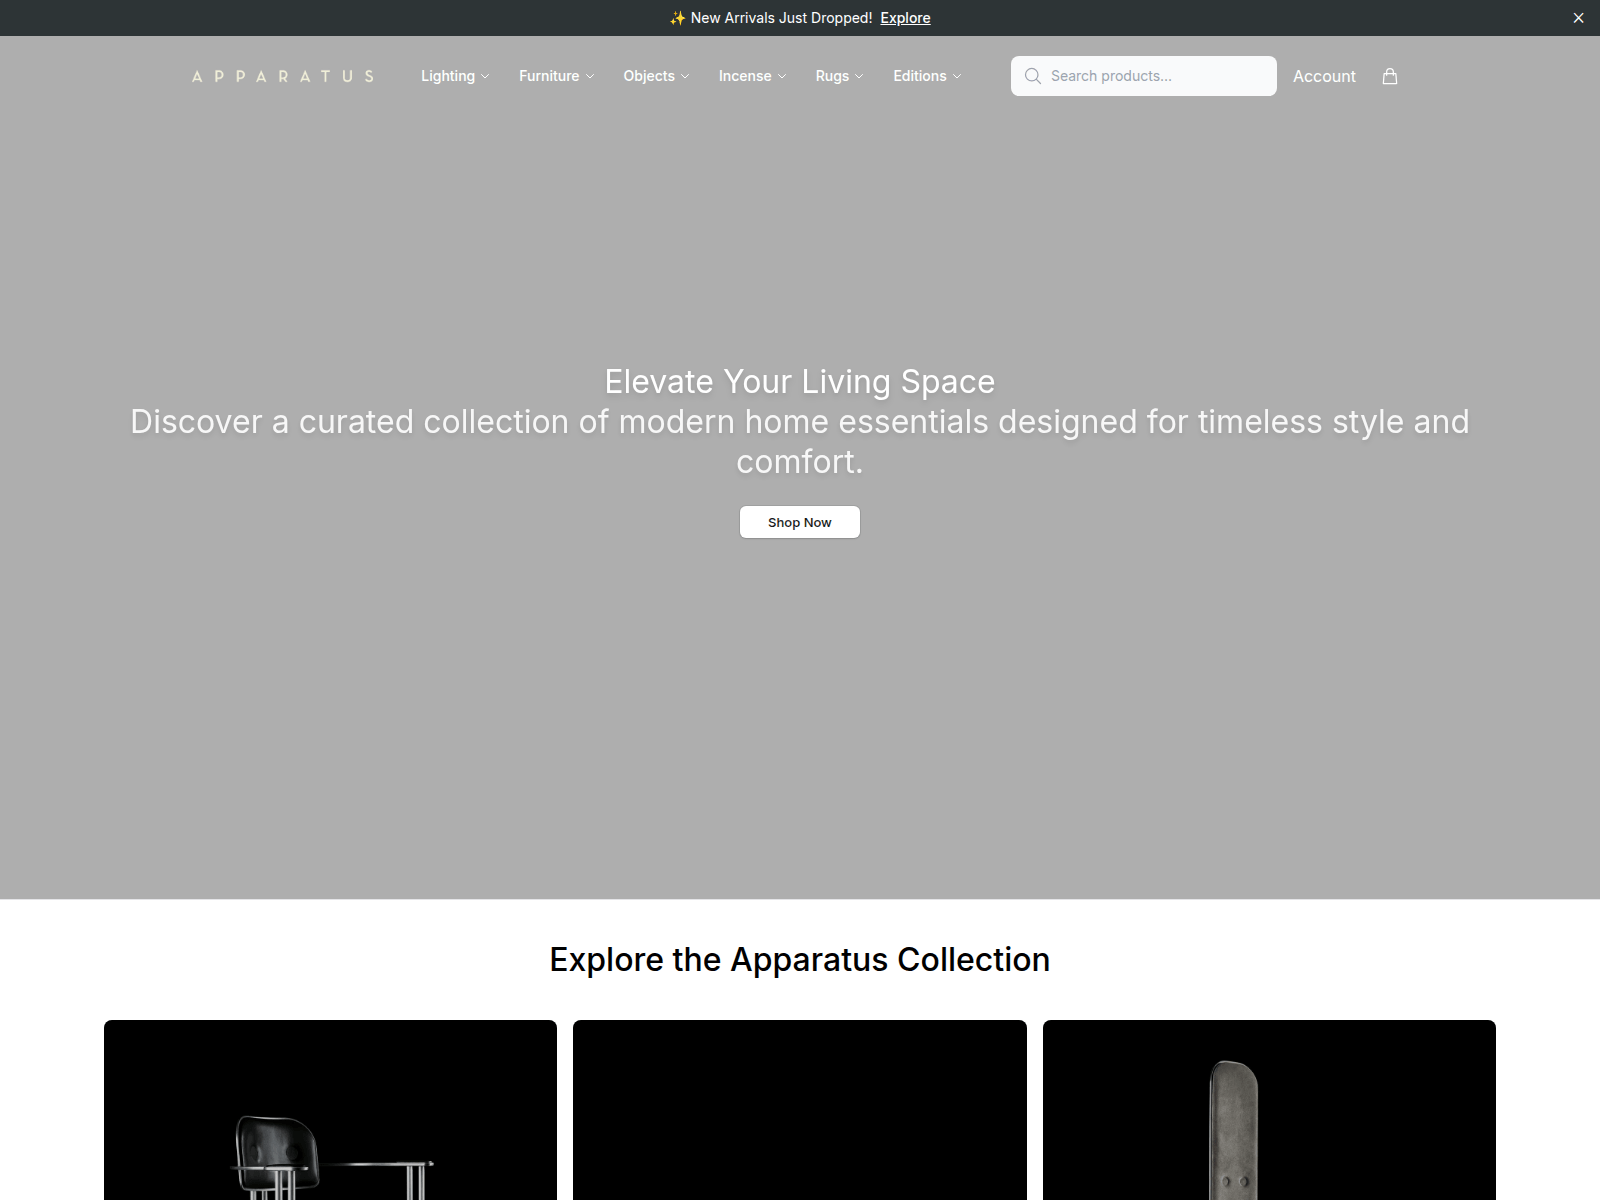Focus the Search products field
Viewport: 1600px width, 1200px height.
(1144, 76)
